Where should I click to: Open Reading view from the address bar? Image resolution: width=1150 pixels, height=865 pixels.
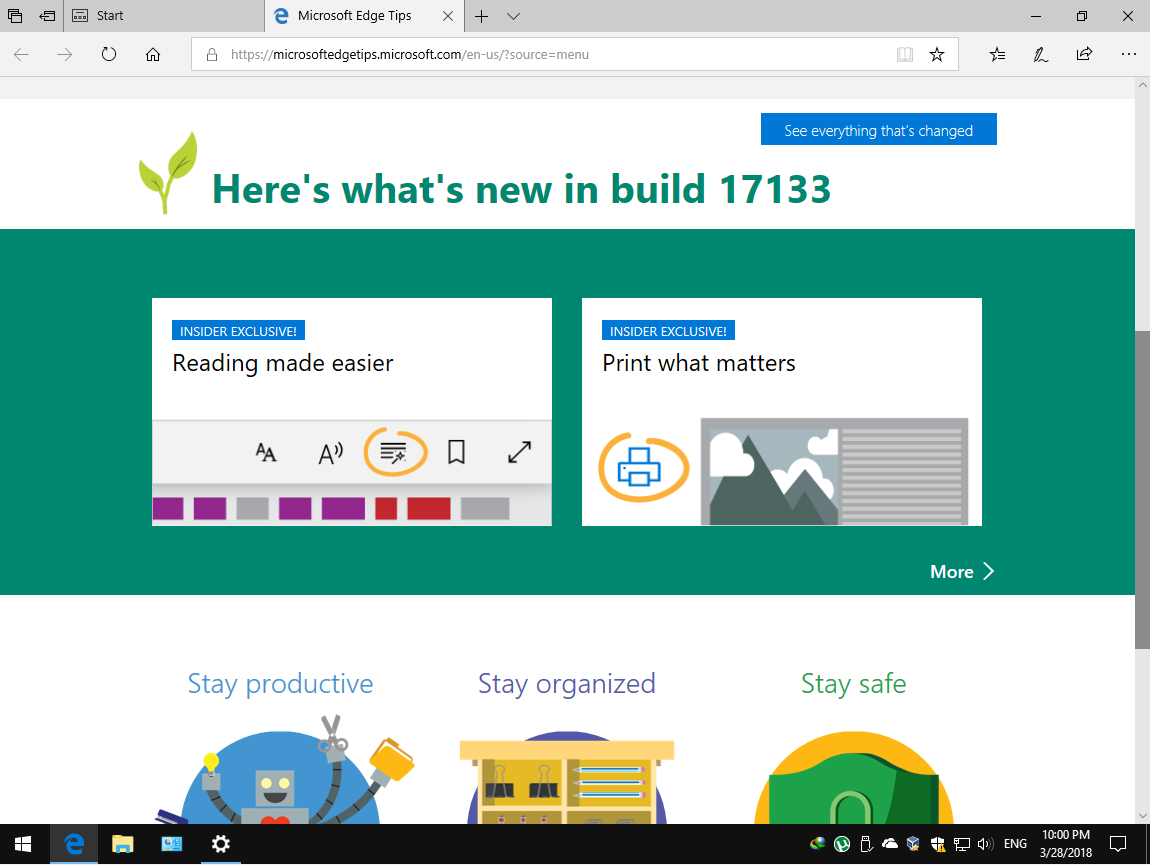905,54
